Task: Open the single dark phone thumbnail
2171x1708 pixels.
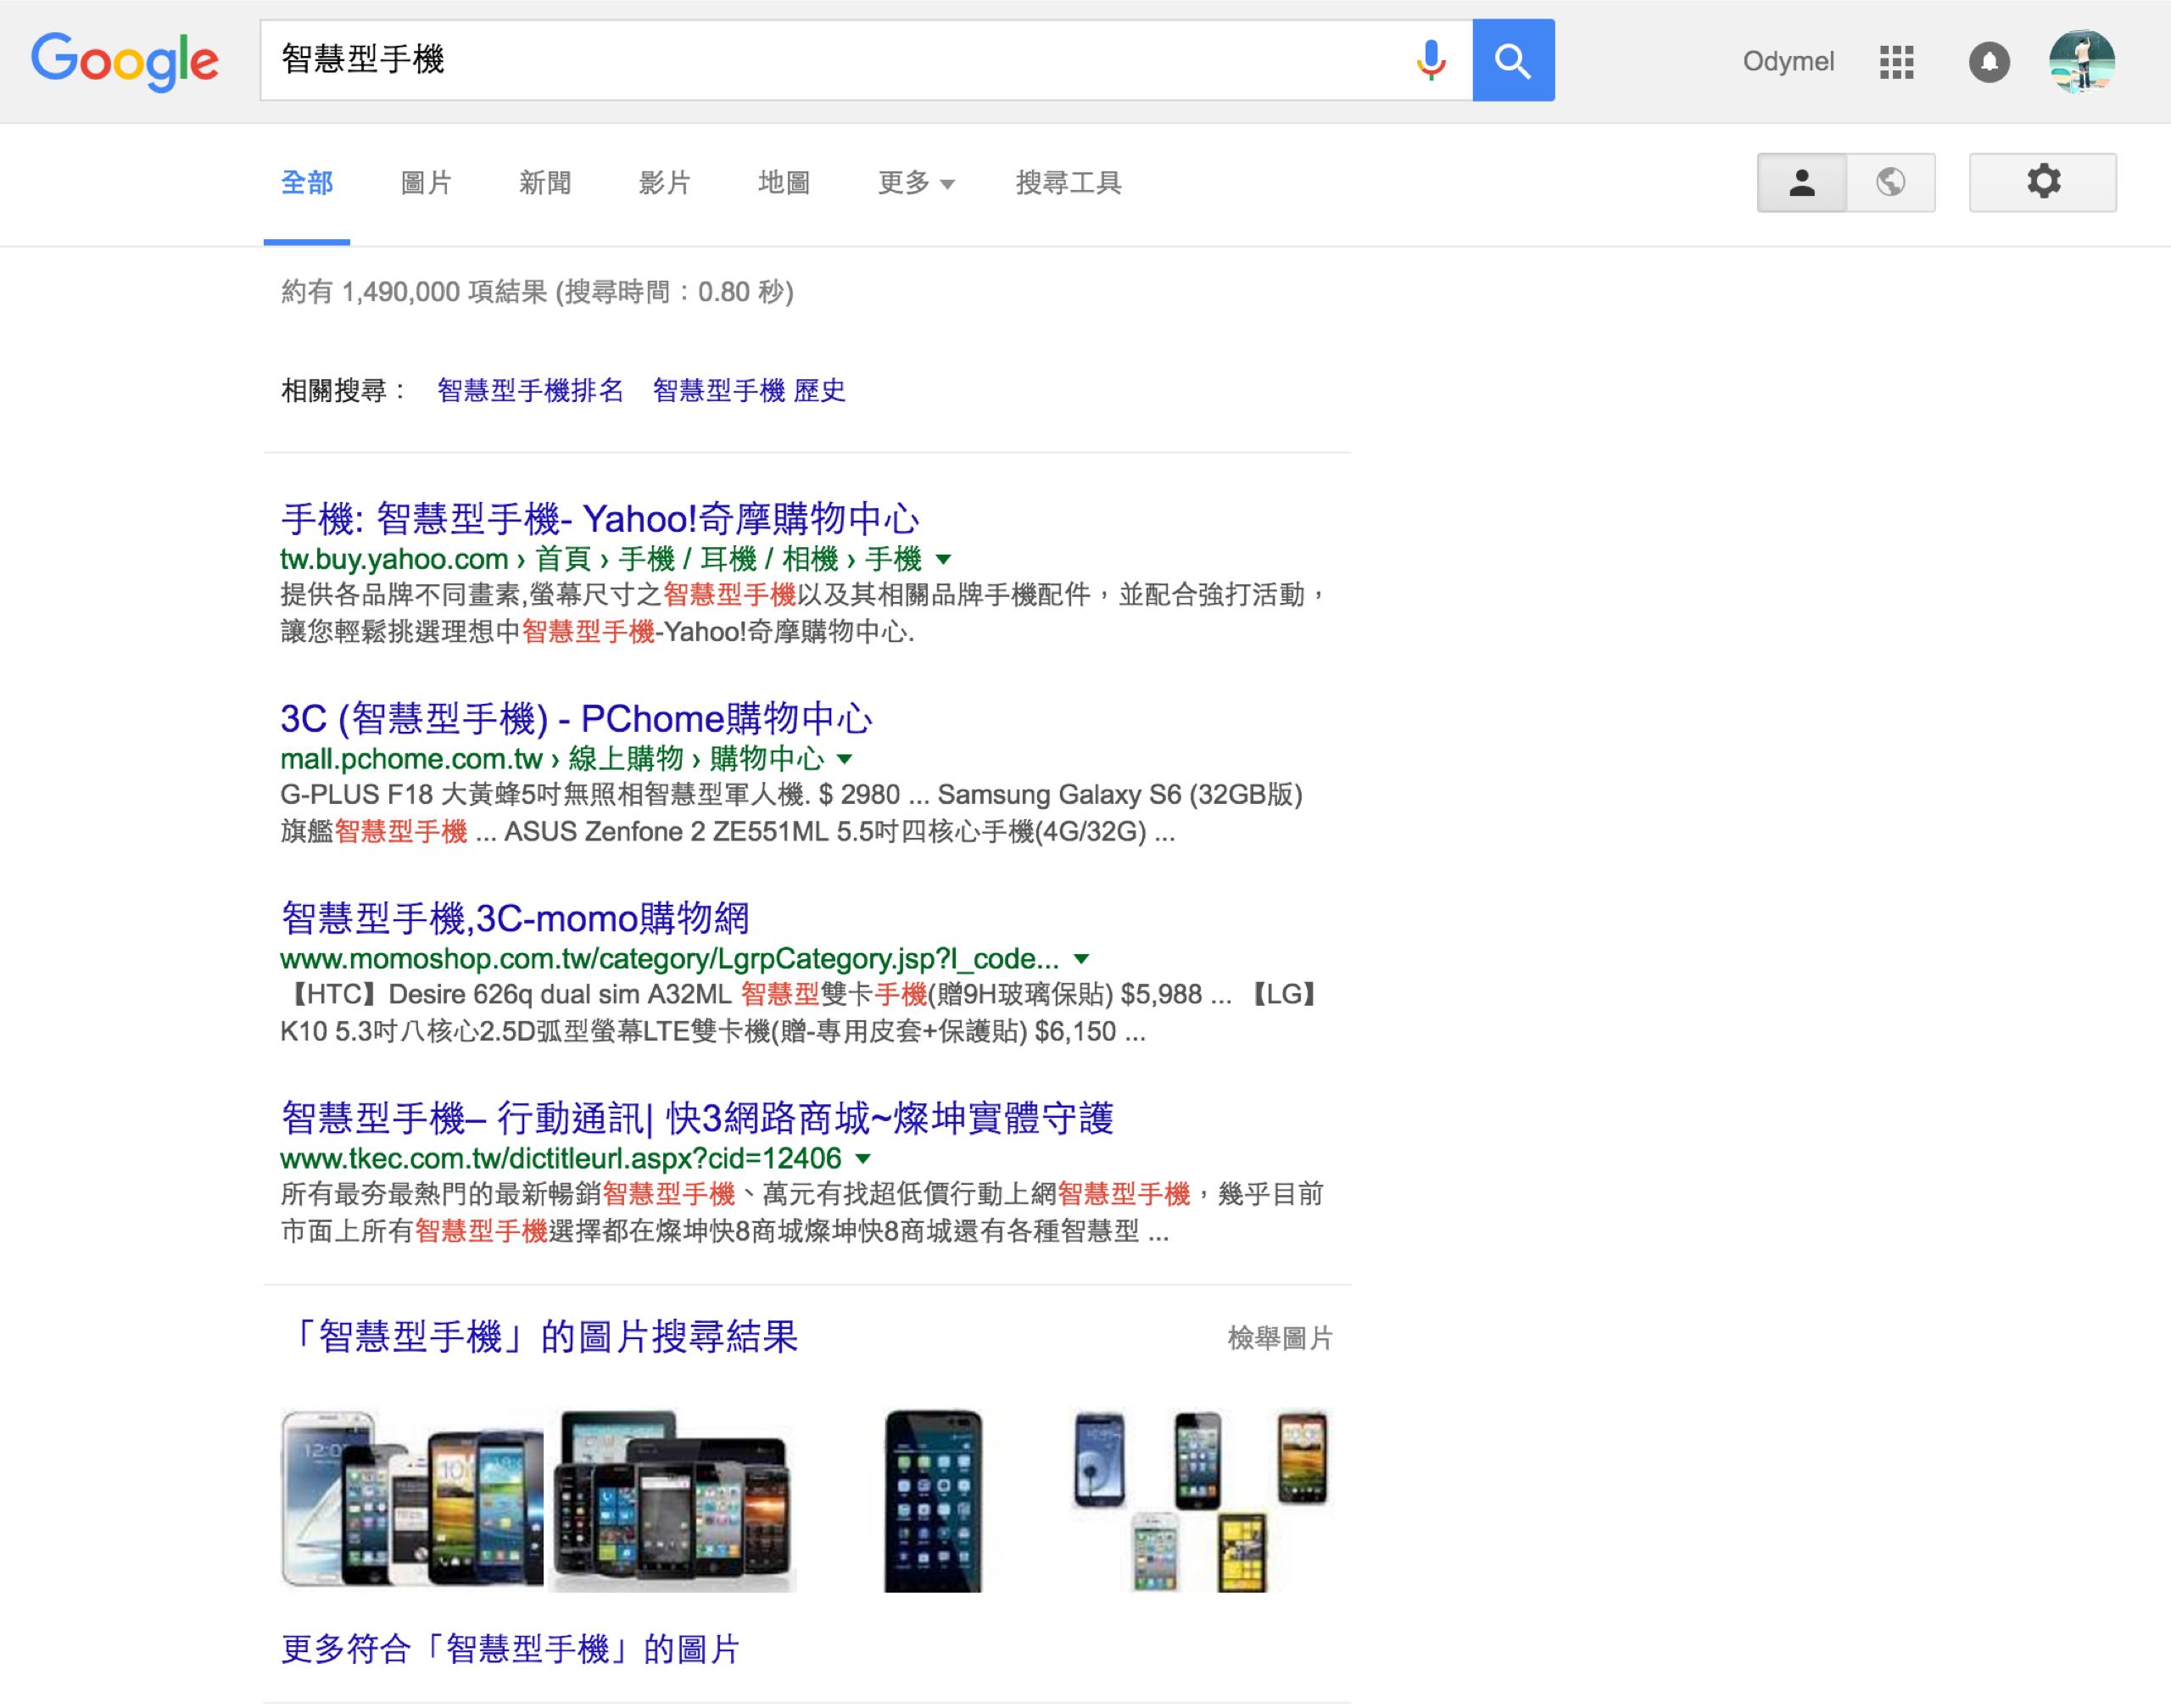Action: [x=933, y=1500]
